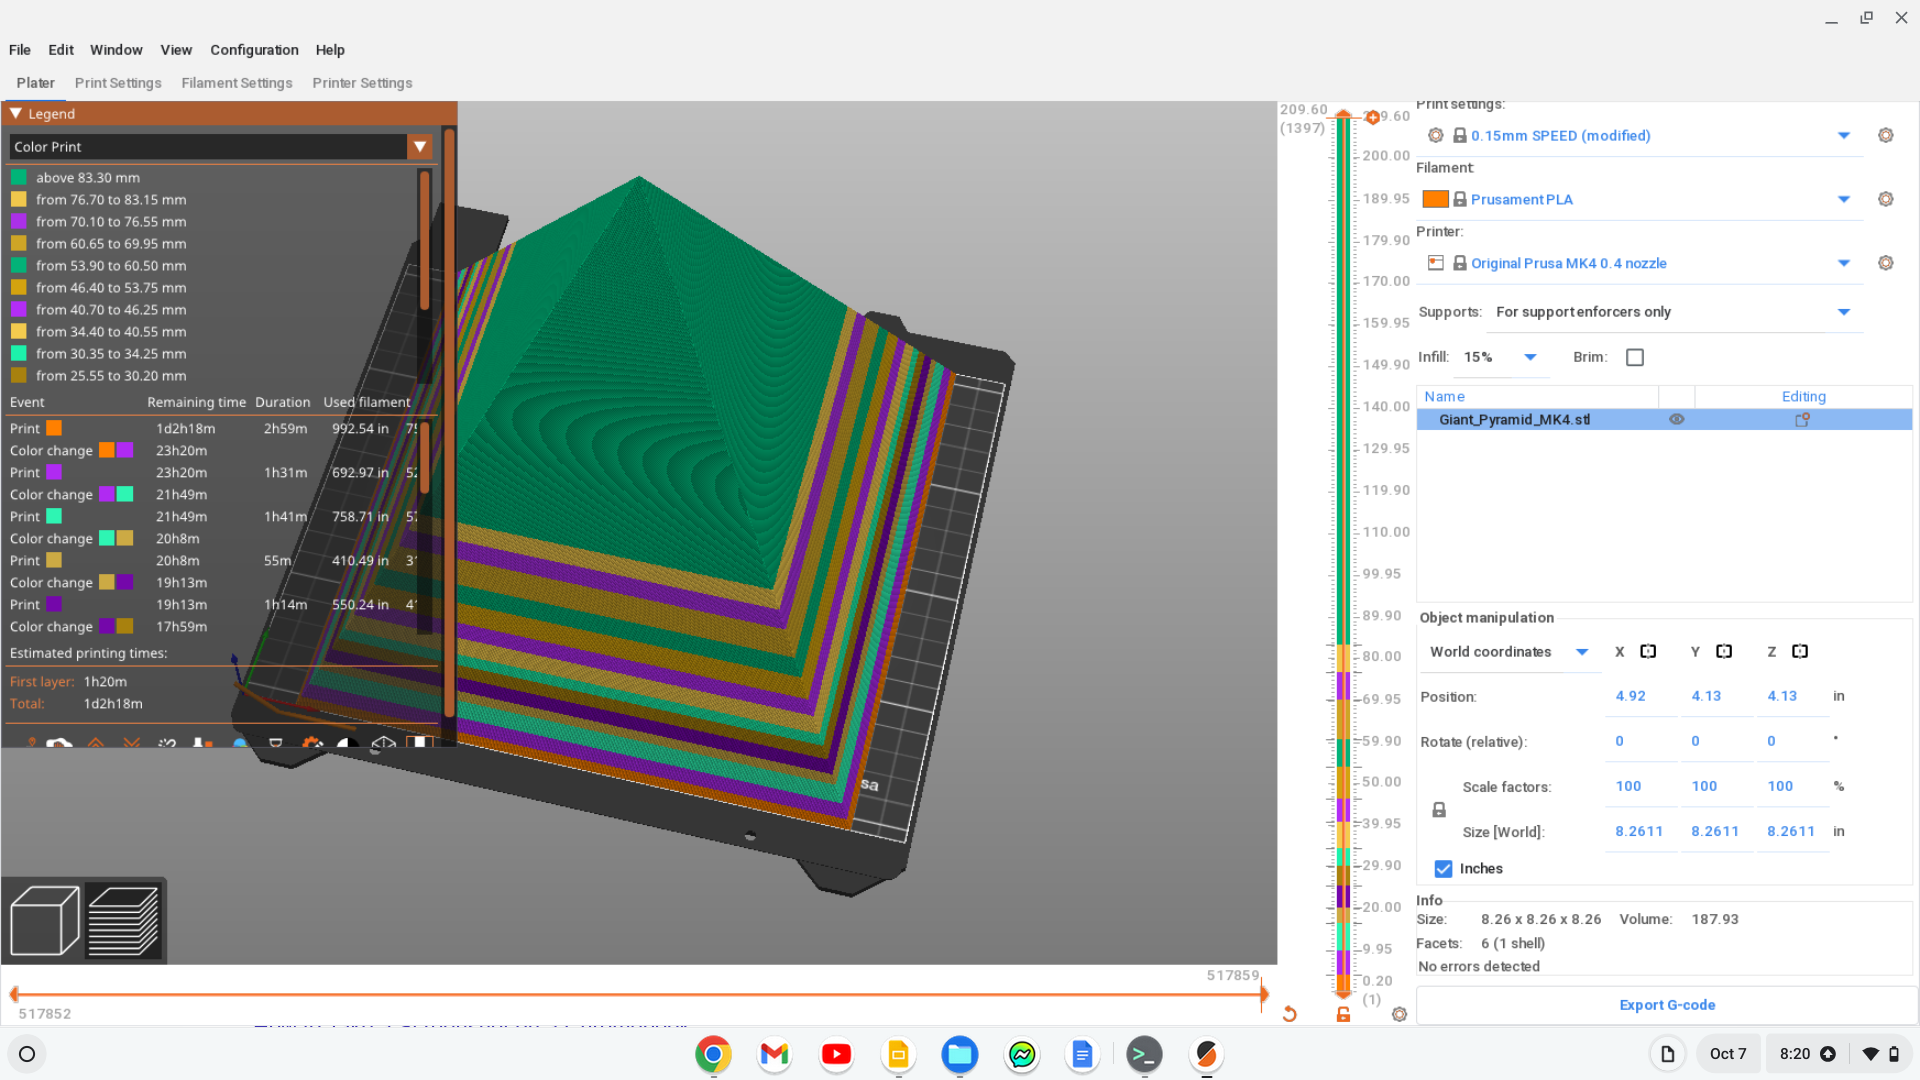Click Export G-code button
This screenshot has height=1080, width=1920.
(x=1666, y=1005)
